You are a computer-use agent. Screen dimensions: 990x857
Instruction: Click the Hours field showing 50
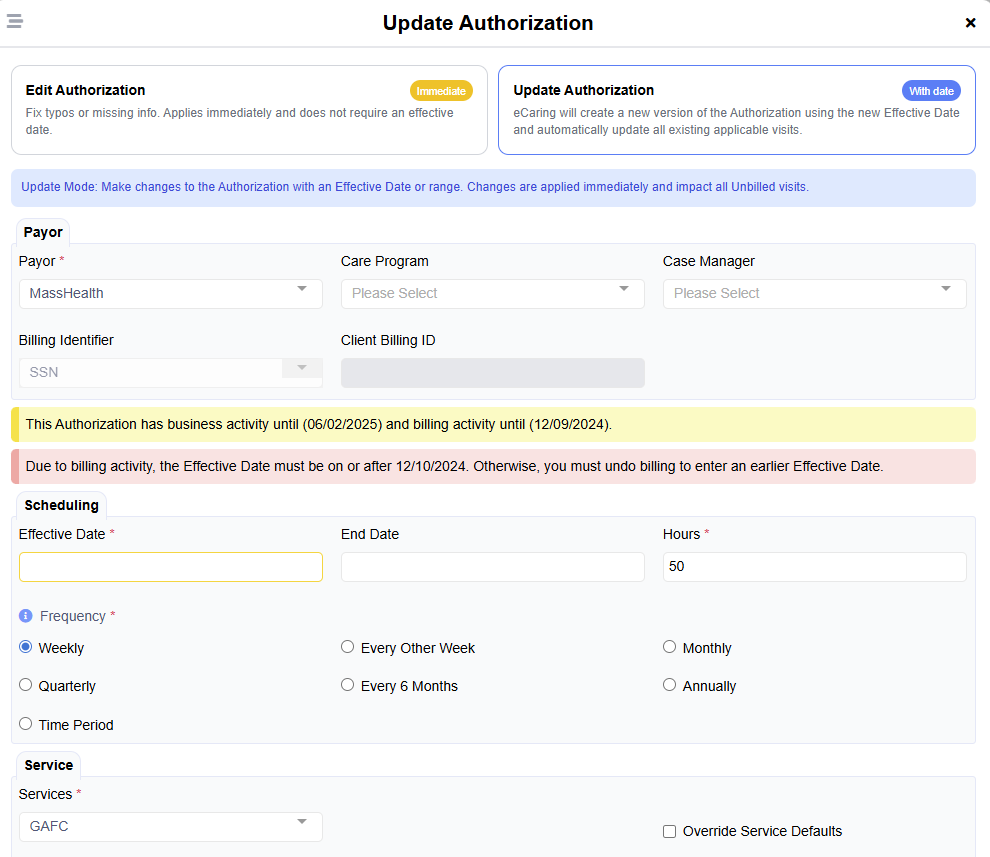point(814,566)
